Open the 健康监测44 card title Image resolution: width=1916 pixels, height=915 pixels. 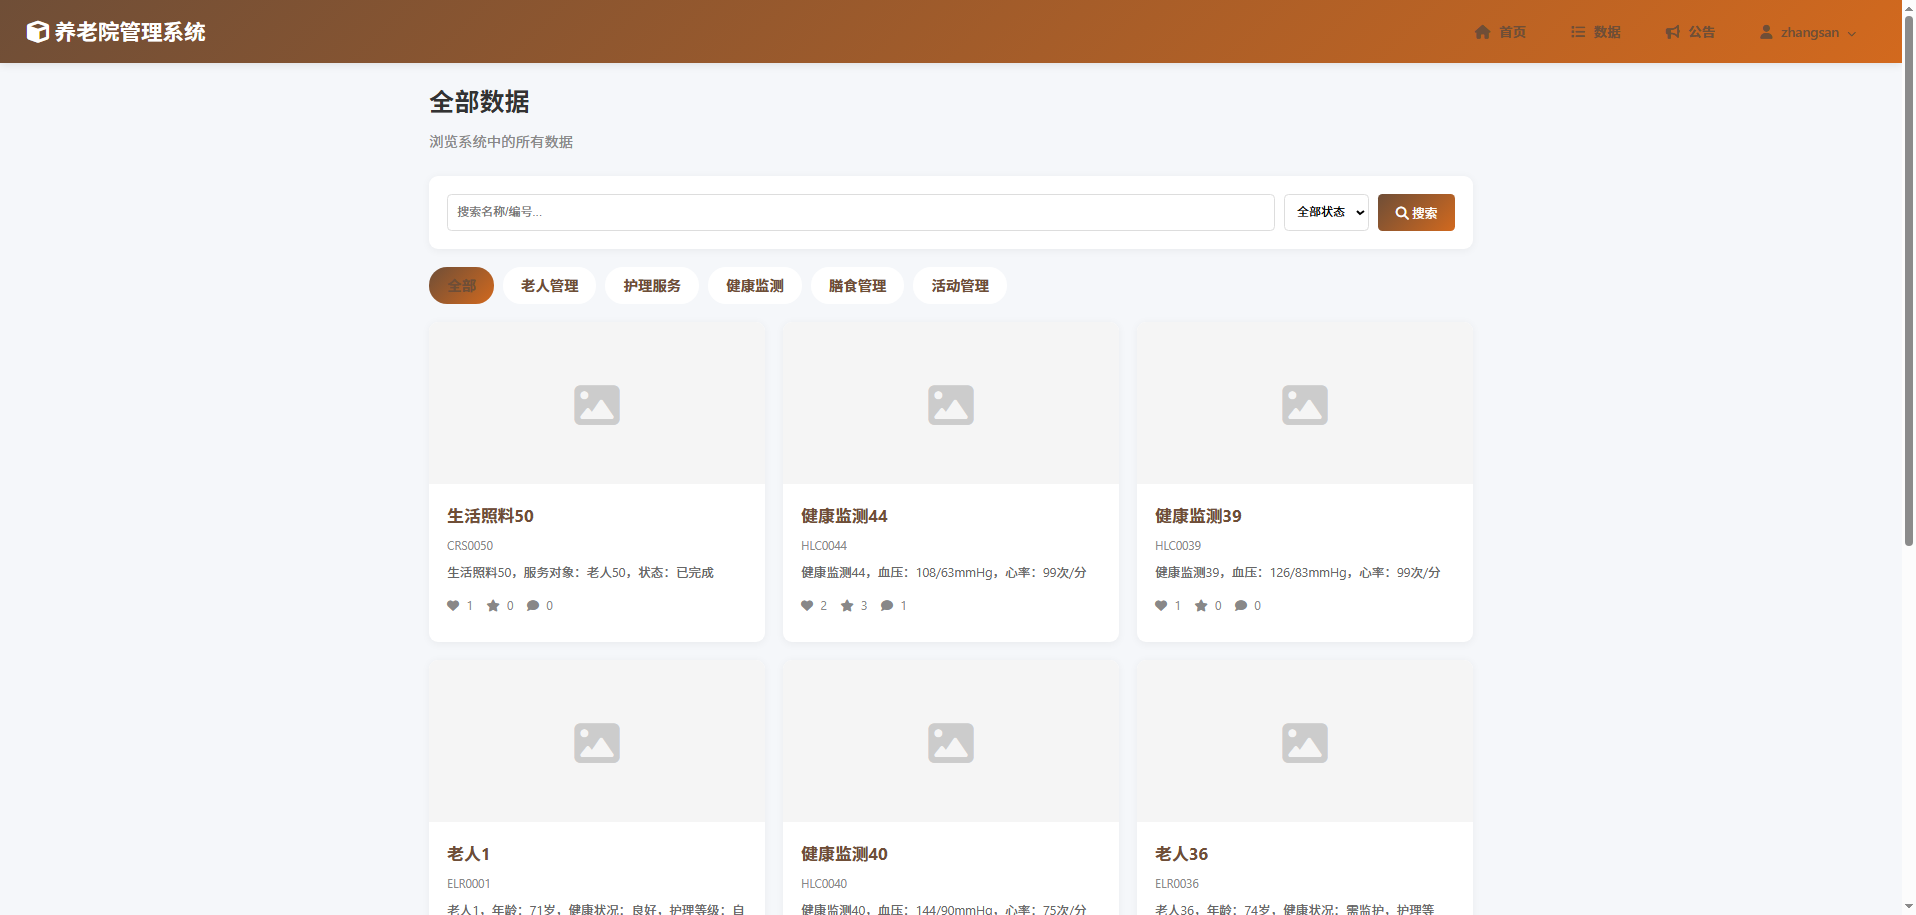tap(844, 516)
